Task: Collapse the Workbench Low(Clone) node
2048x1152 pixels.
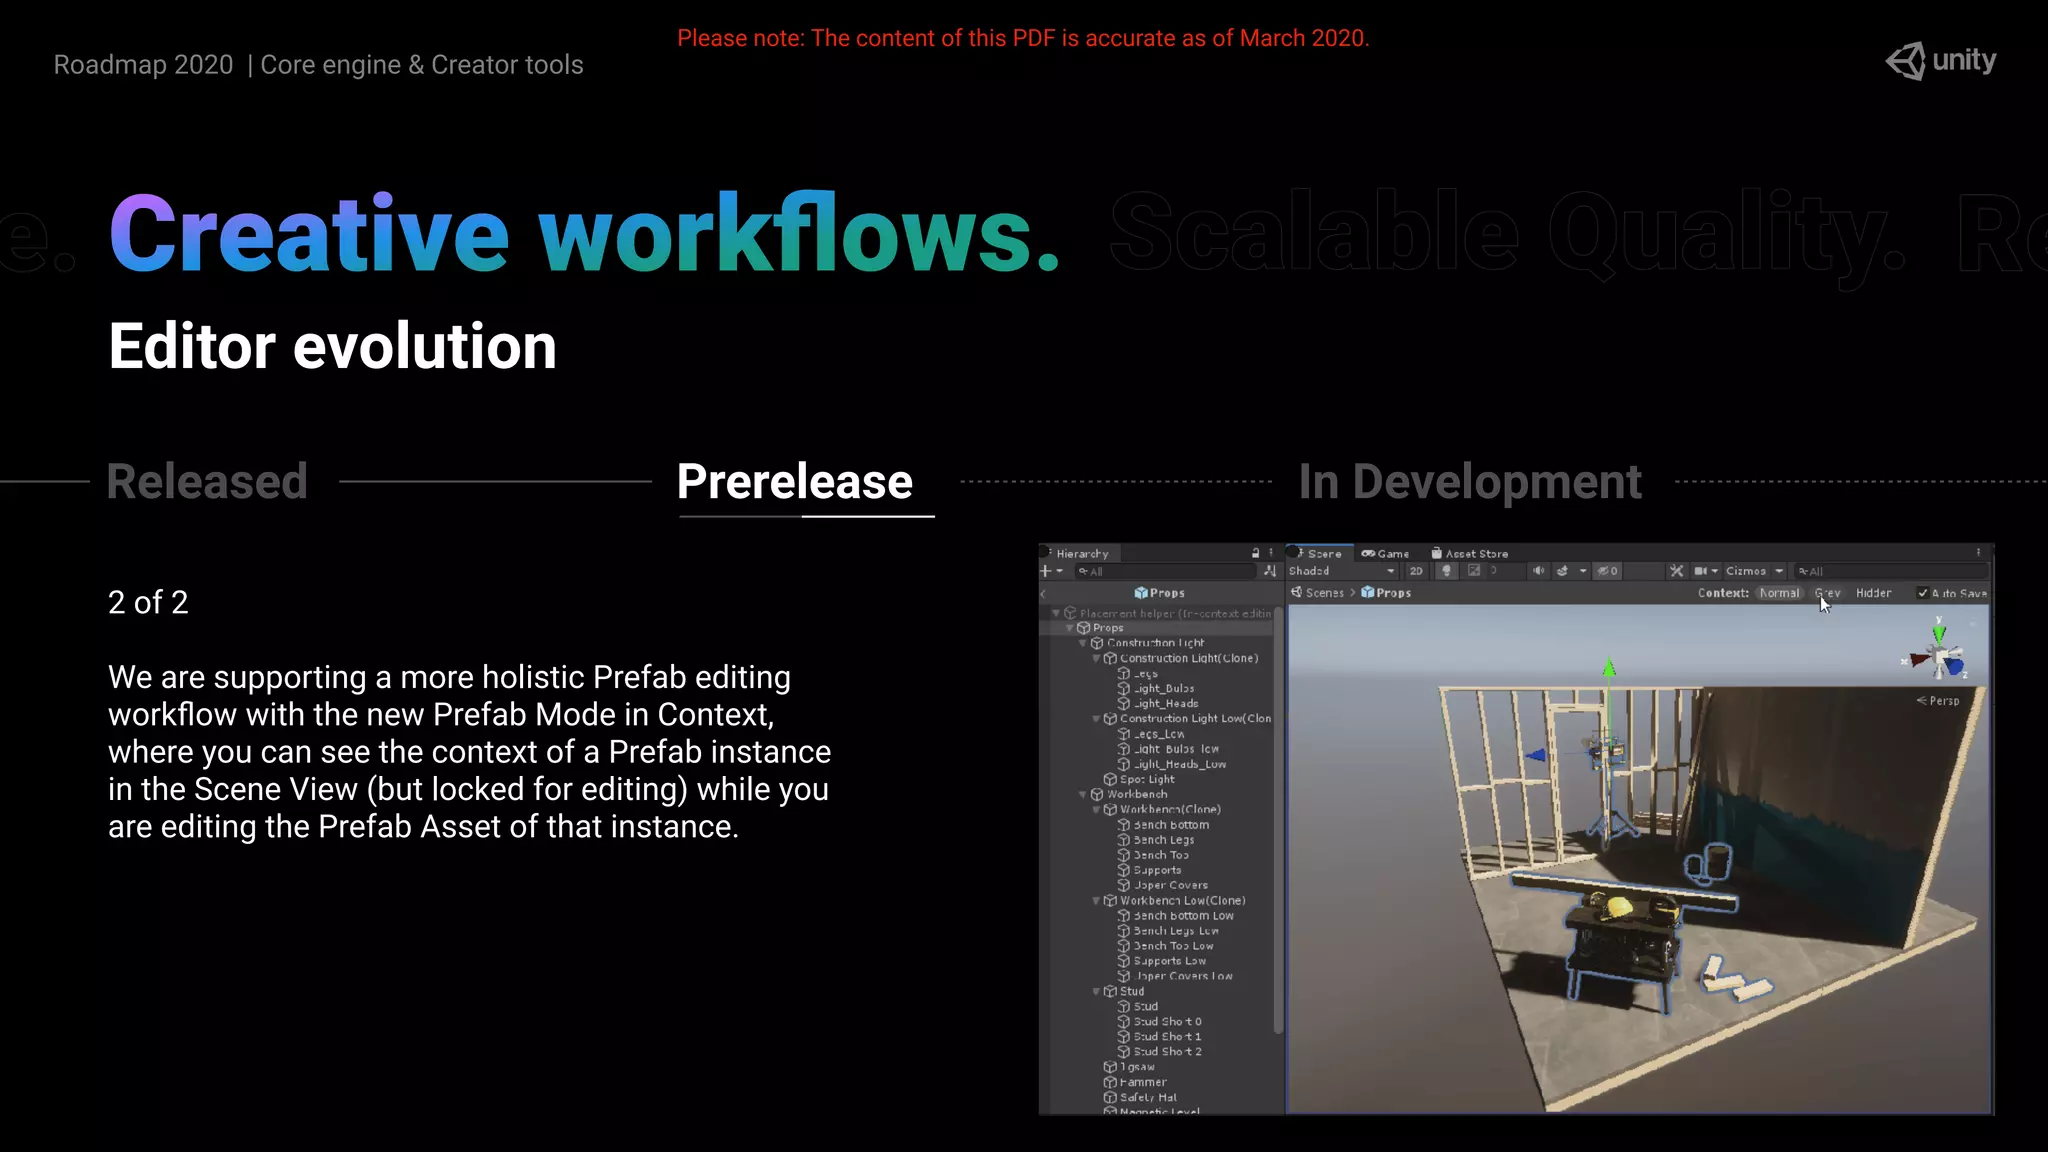Action: click(1096, 901)
